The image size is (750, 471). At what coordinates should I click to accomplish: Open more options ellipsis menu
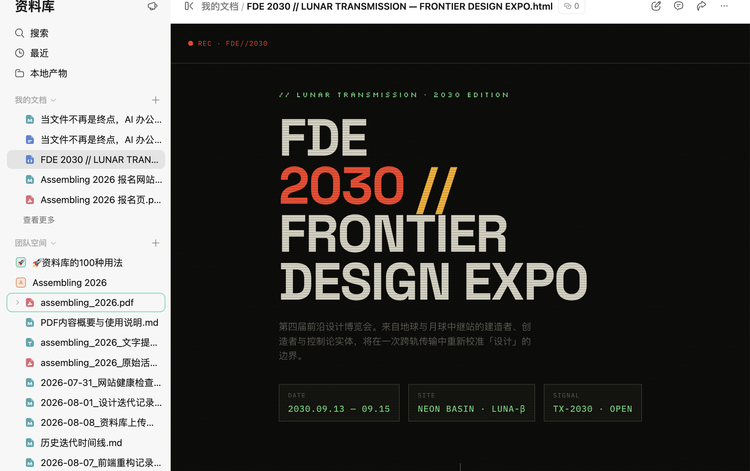coord(724,6)
